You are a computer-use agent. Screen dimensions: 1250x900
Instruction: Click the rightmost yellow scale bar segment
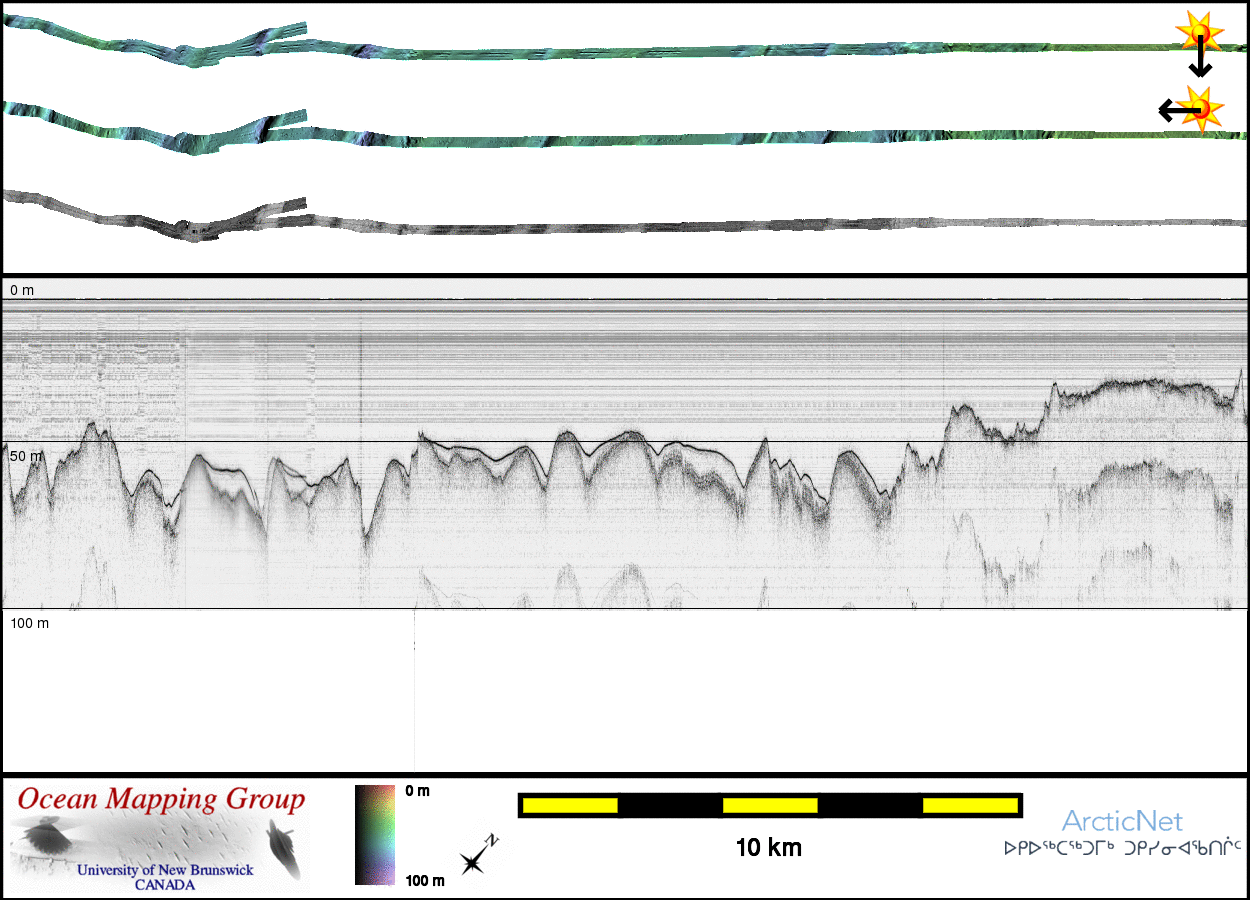[968, 805]
